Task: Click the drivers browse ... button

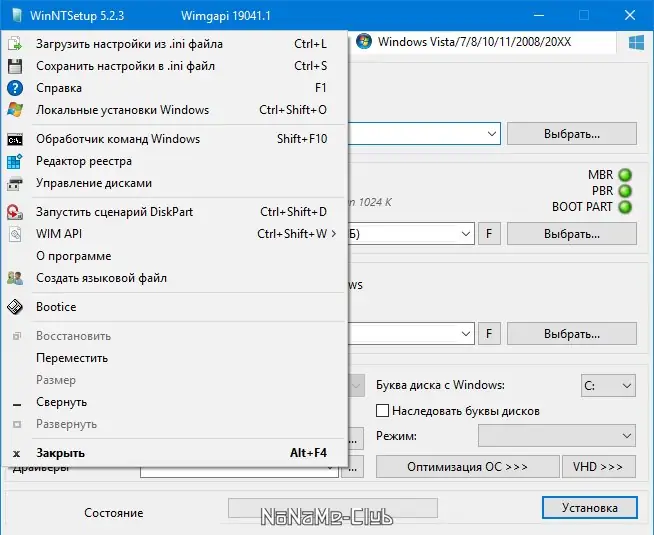Action: [x=352, y=468]
